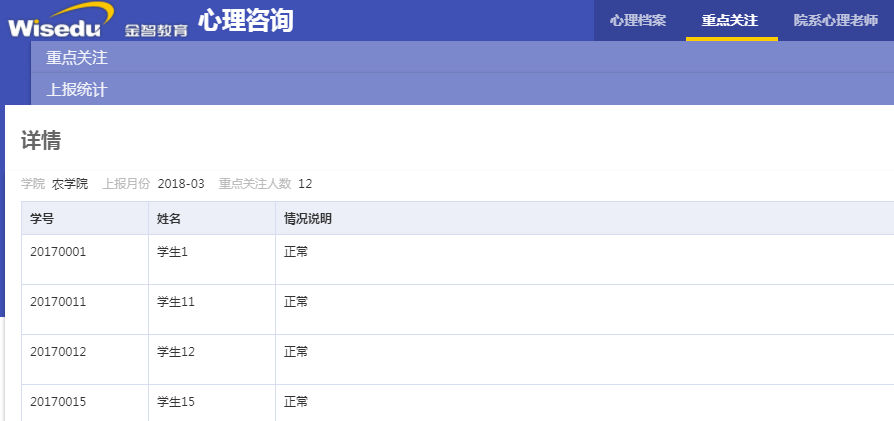Click the 情况说明 column header
The image size is (894, 421).
(584, 218)
